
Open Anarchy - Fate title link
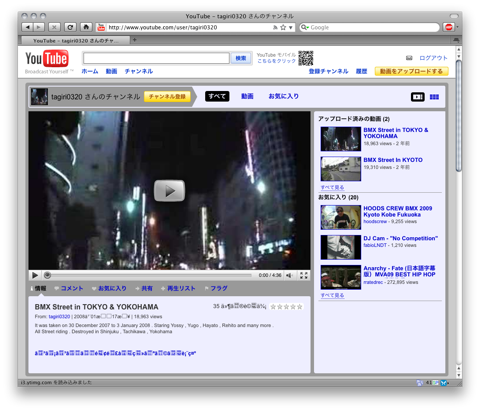click(x=399, y=271)
